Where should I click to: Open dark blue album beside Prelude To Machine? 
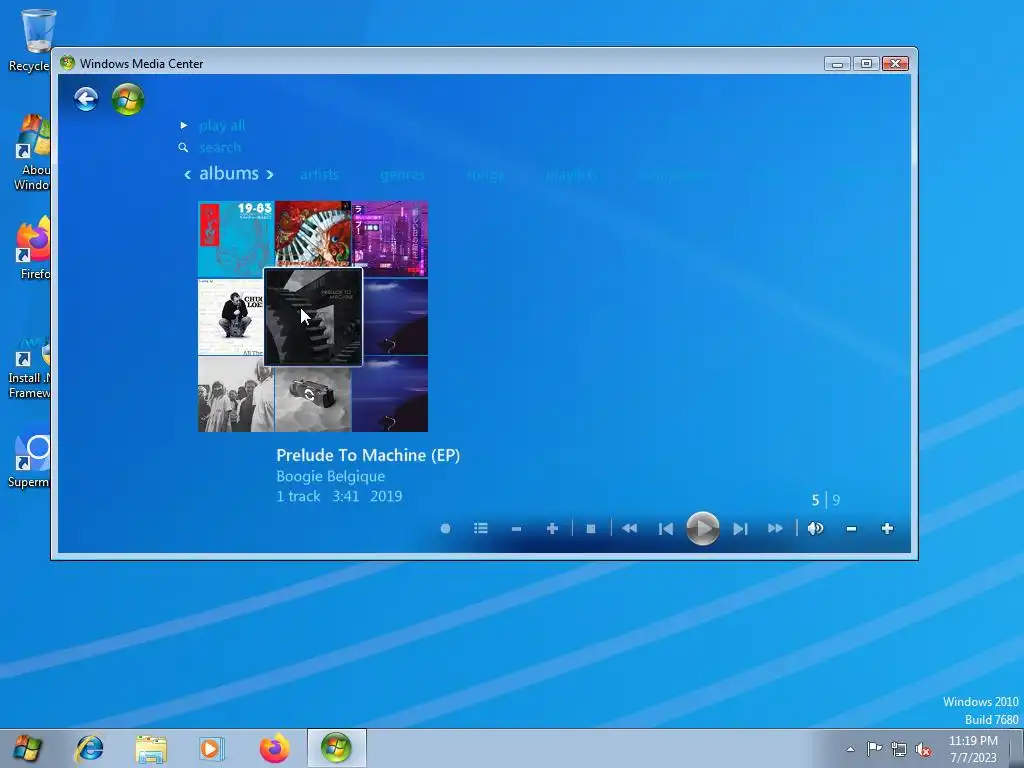[x=396, y=317]
